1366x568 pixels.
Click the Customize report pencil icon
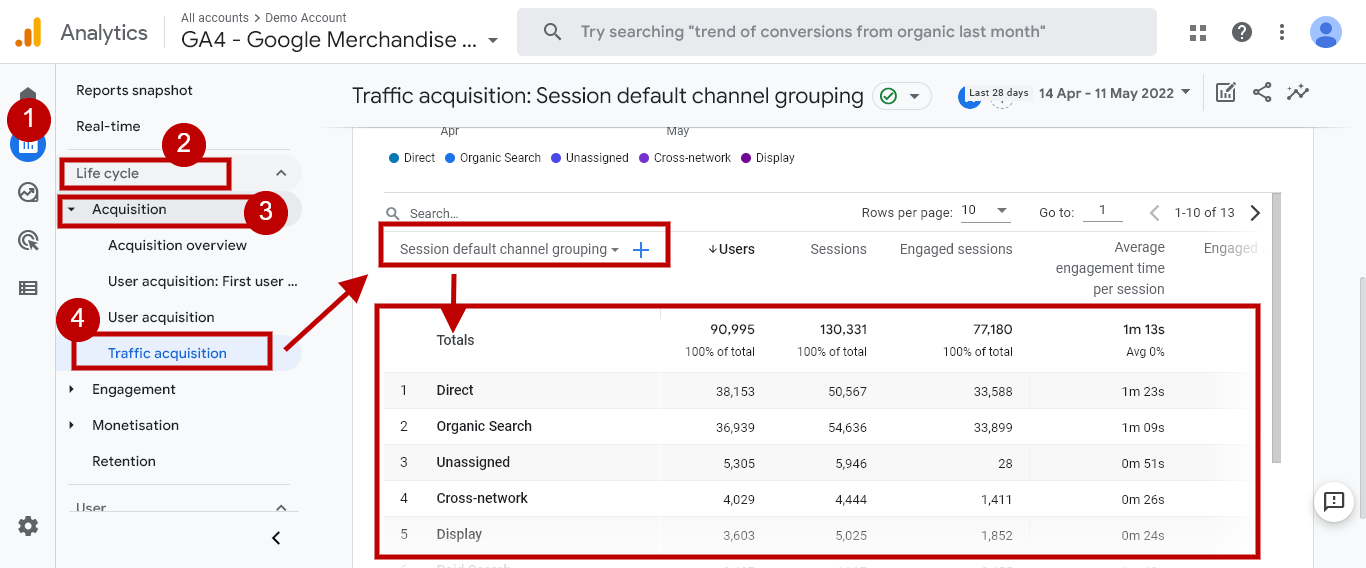1226,93
